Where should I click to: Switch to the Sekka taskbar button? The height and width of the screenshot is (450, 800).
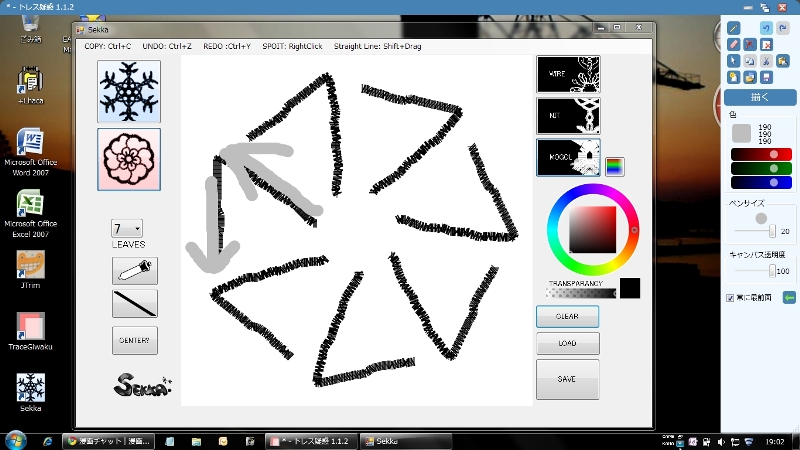(406, 441)
